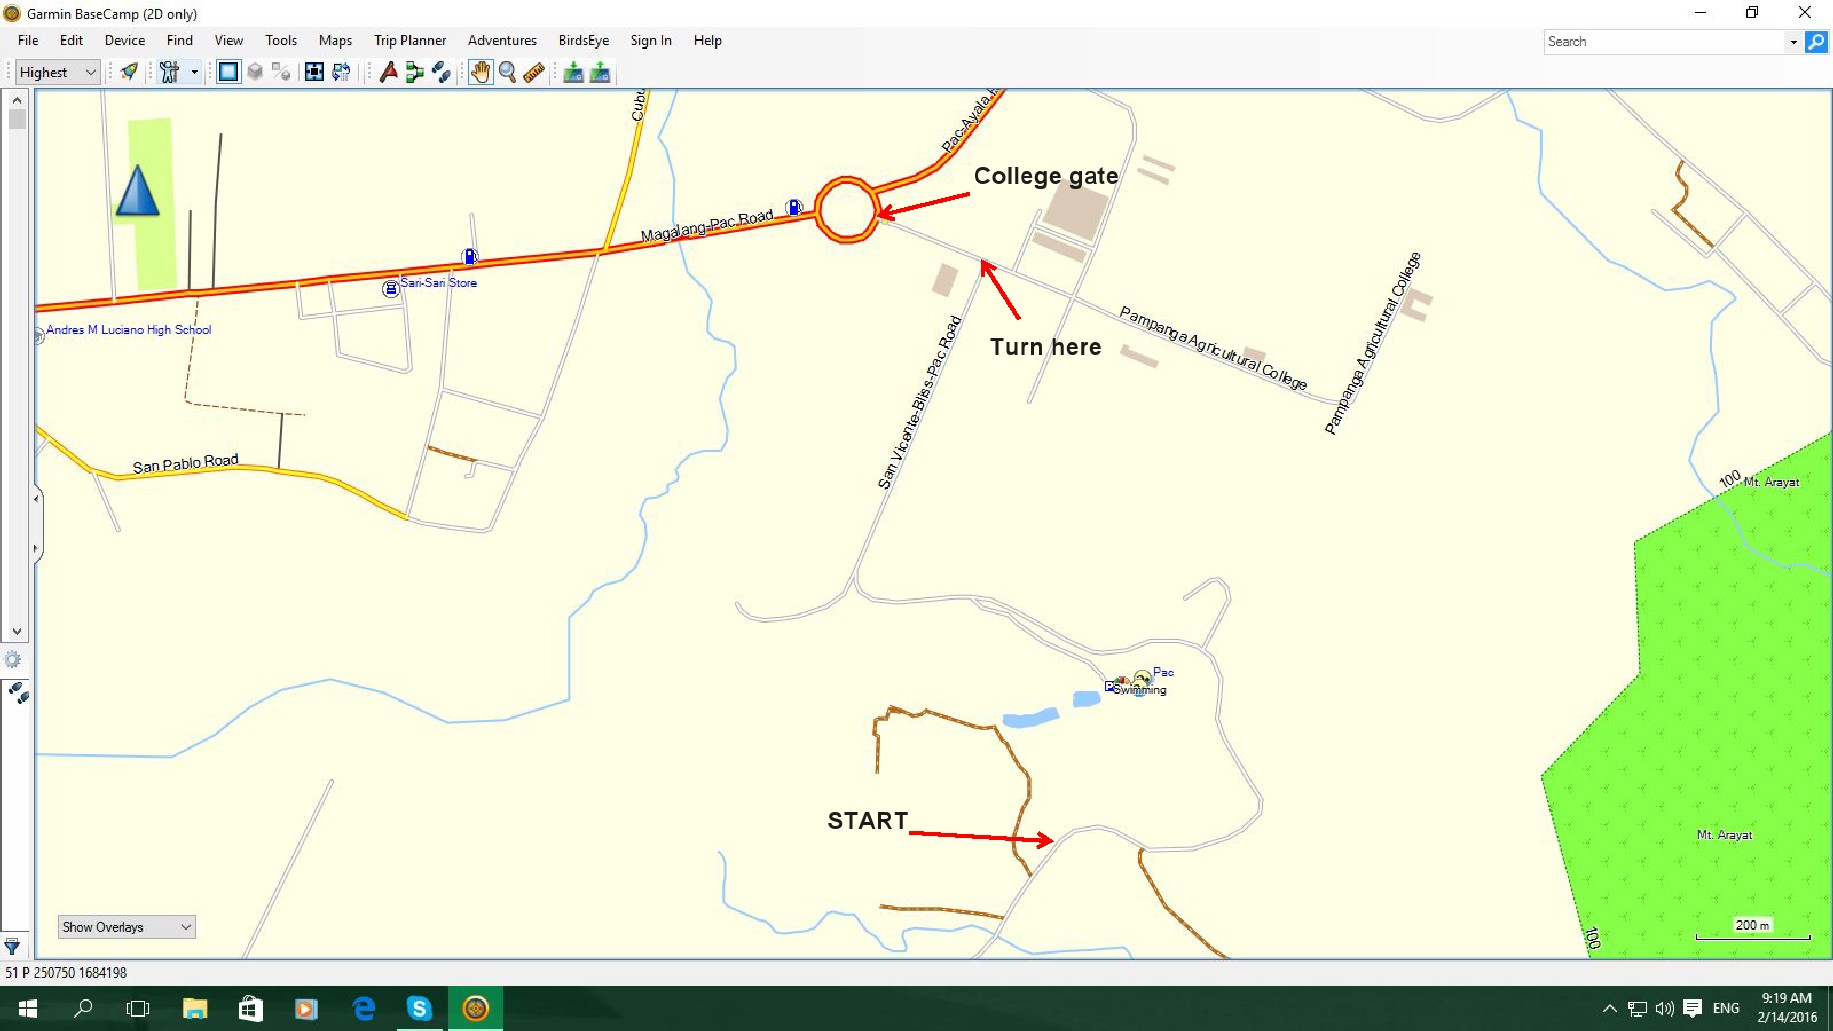Expand the Show Overlays dropdown

(126, 927)
